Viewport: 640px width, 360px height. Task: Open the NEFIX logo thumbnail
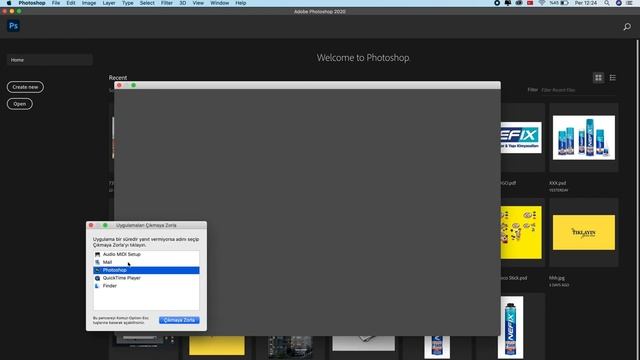pos(521,138)
